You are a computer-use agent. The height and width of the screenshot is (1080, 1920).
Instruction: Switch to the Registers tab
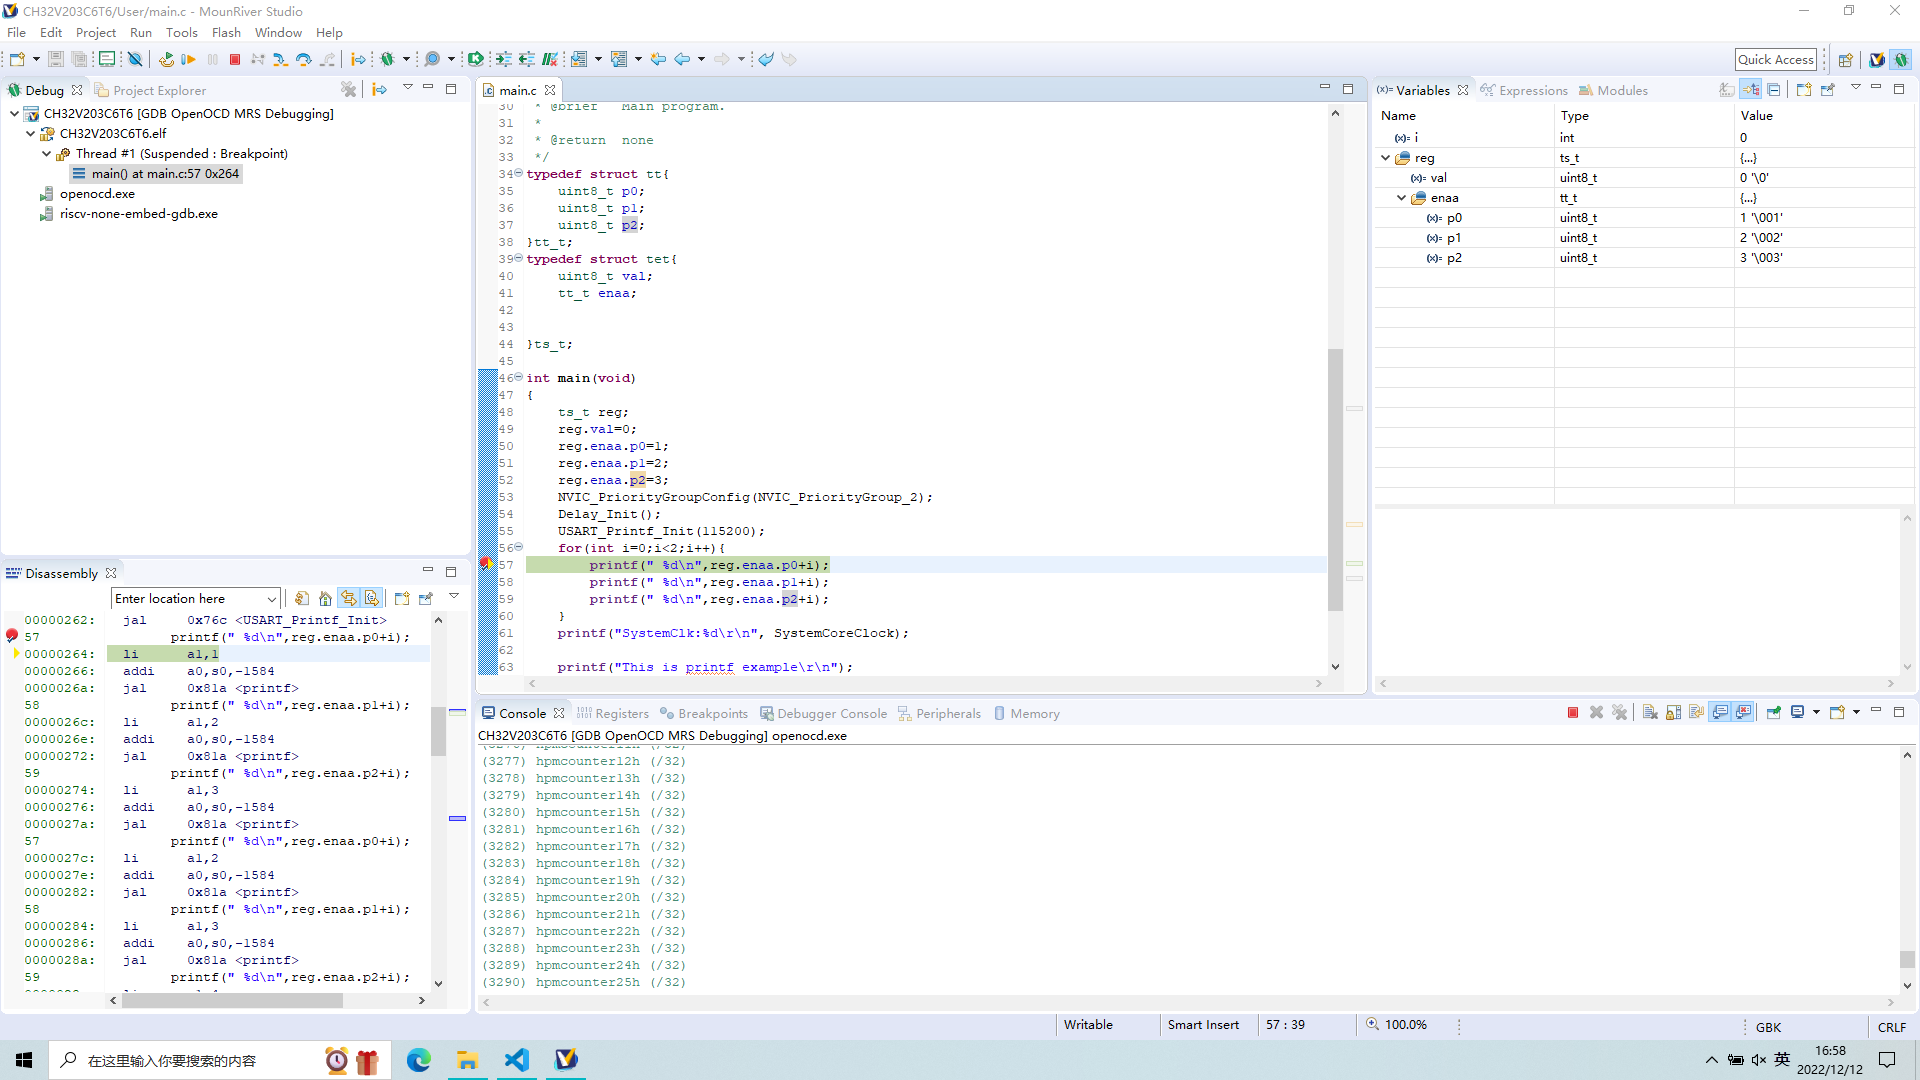tap(613, 713)
